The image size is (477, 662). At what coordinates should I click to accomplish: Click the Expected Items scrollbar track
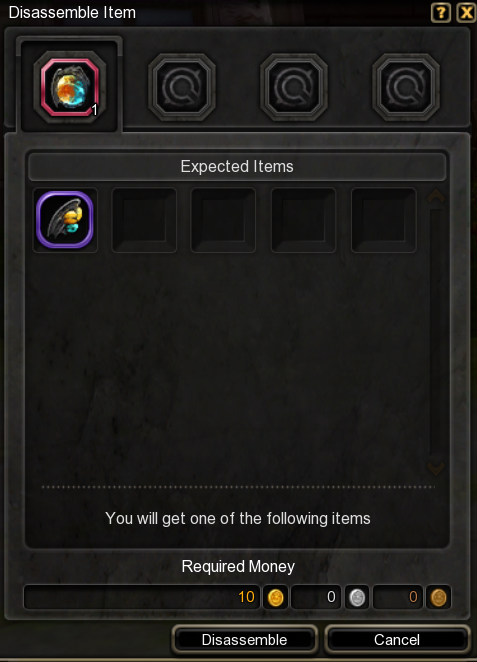click(x=436, y=331)
